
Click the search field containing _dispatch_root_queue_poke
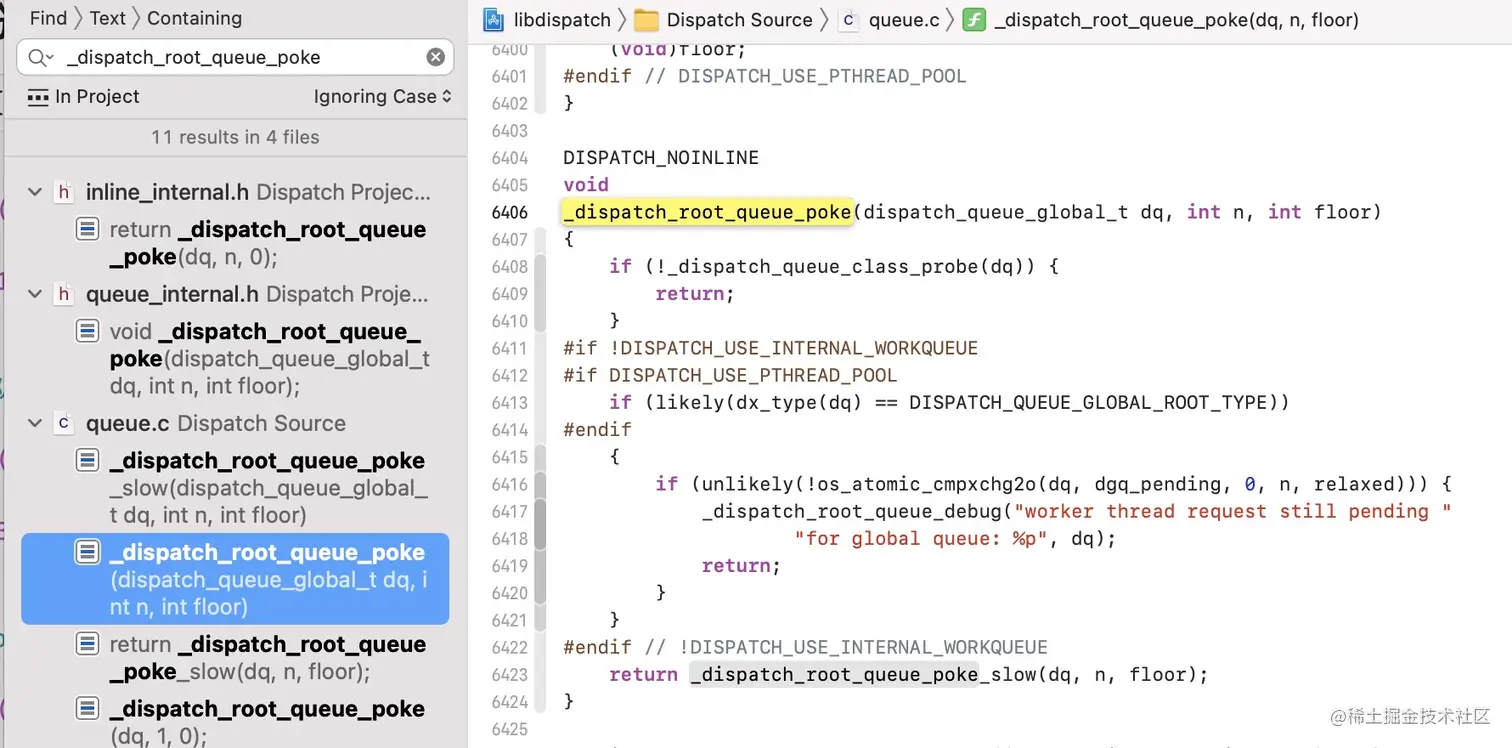click(235, 57)
